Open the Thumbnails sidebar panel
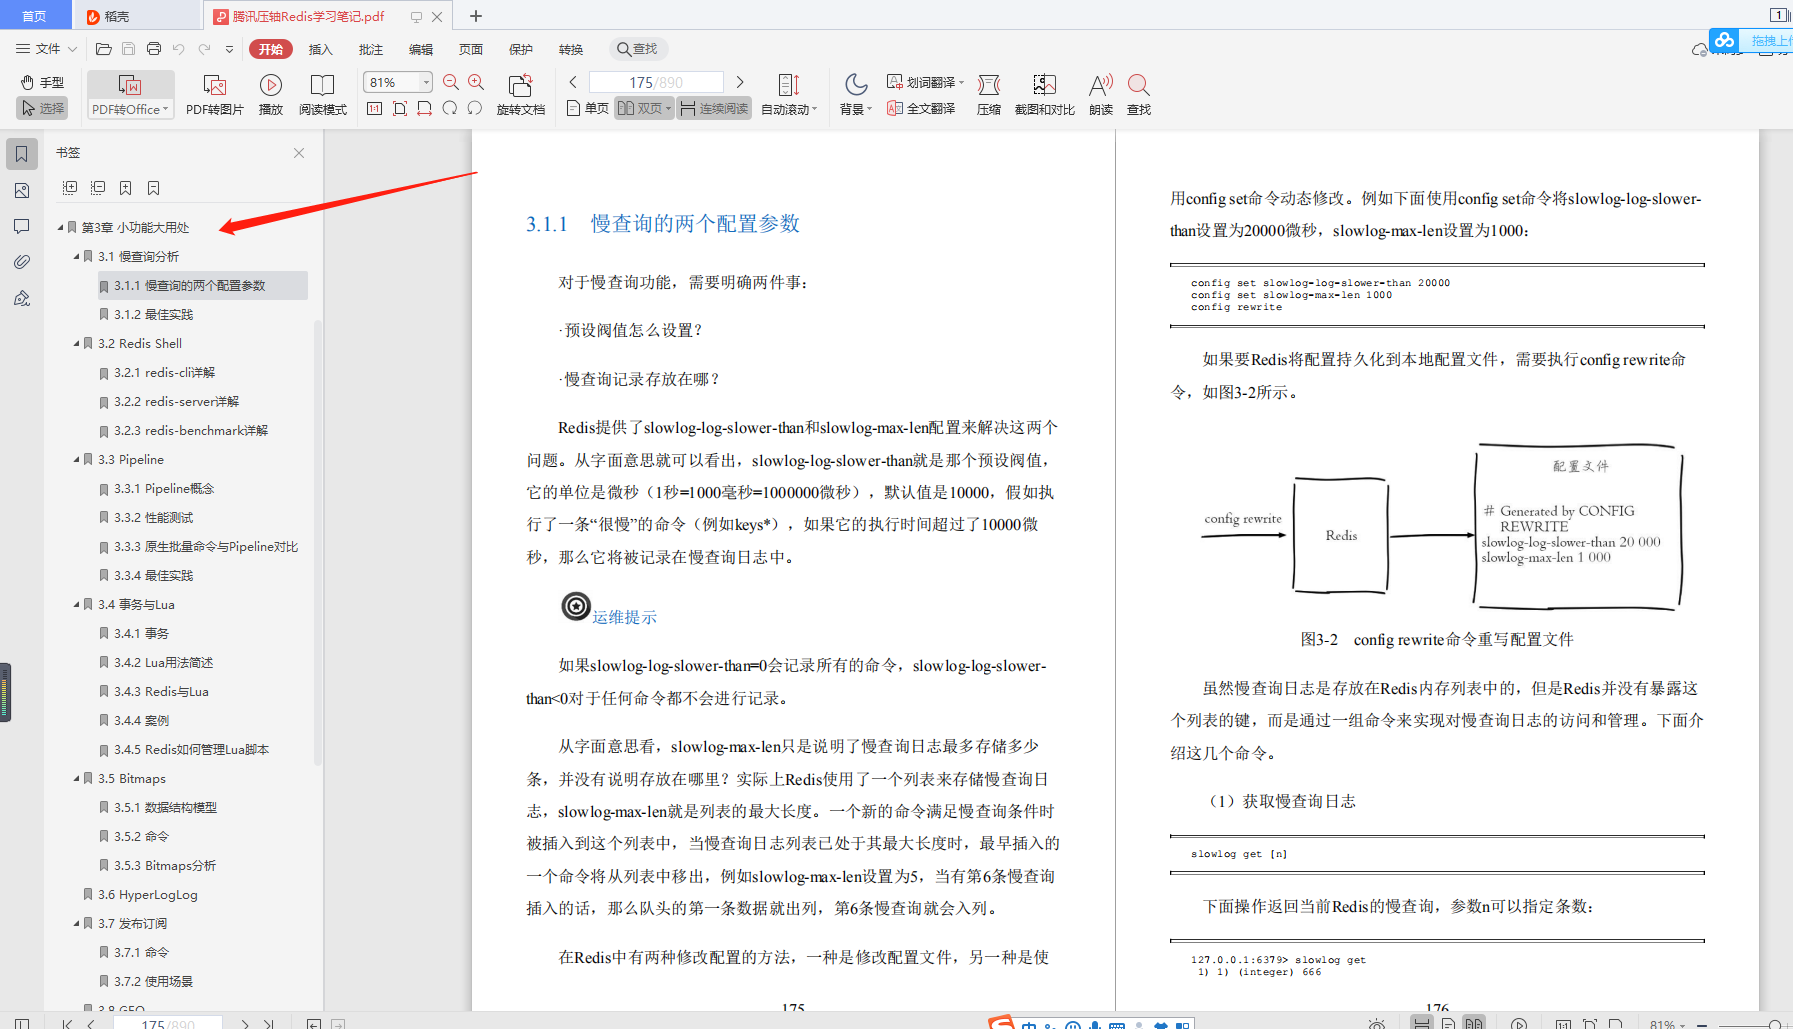This screenshot has width=1793, height=1029. 21,190
